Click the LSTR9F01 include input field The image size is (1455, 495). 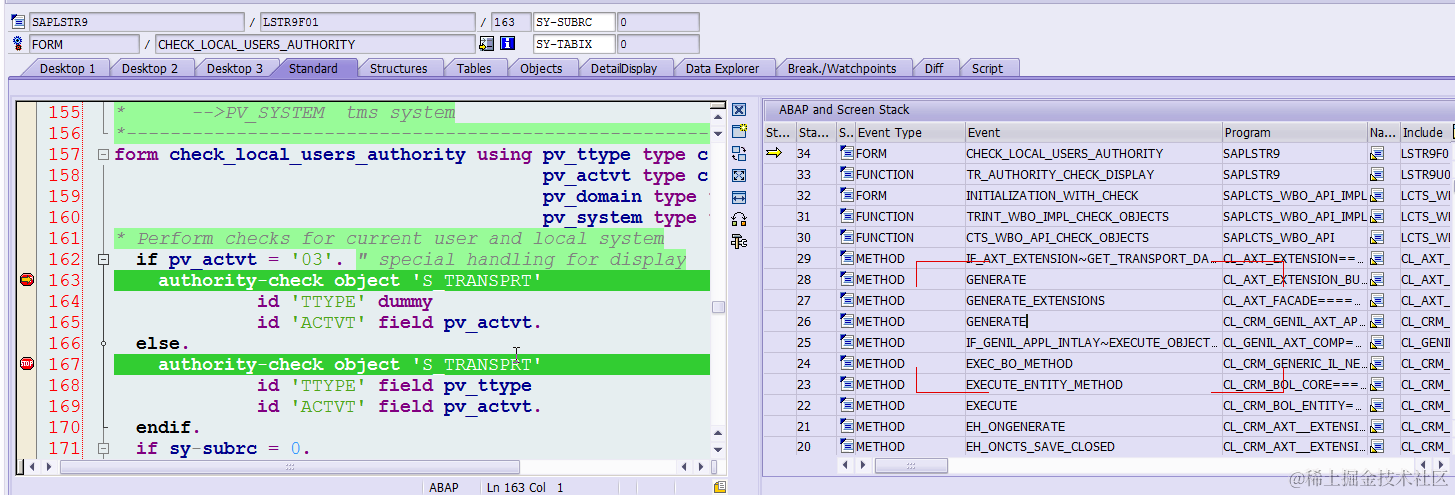[x=367, y=21]
